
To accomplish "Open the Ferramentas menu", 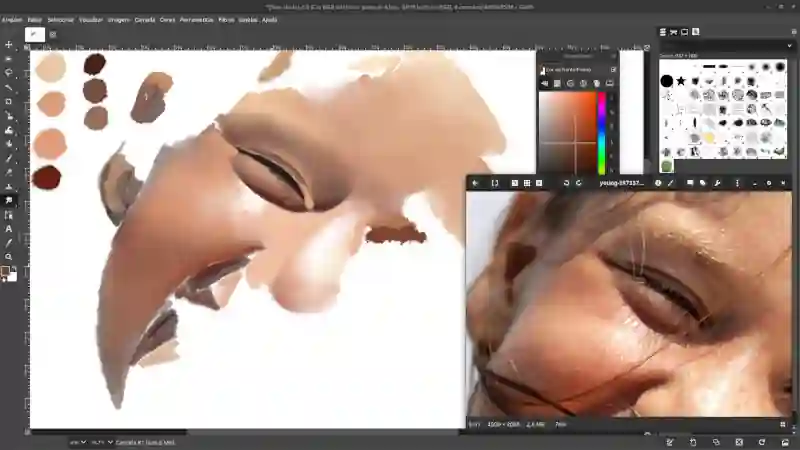I will (x=196, y=20).
